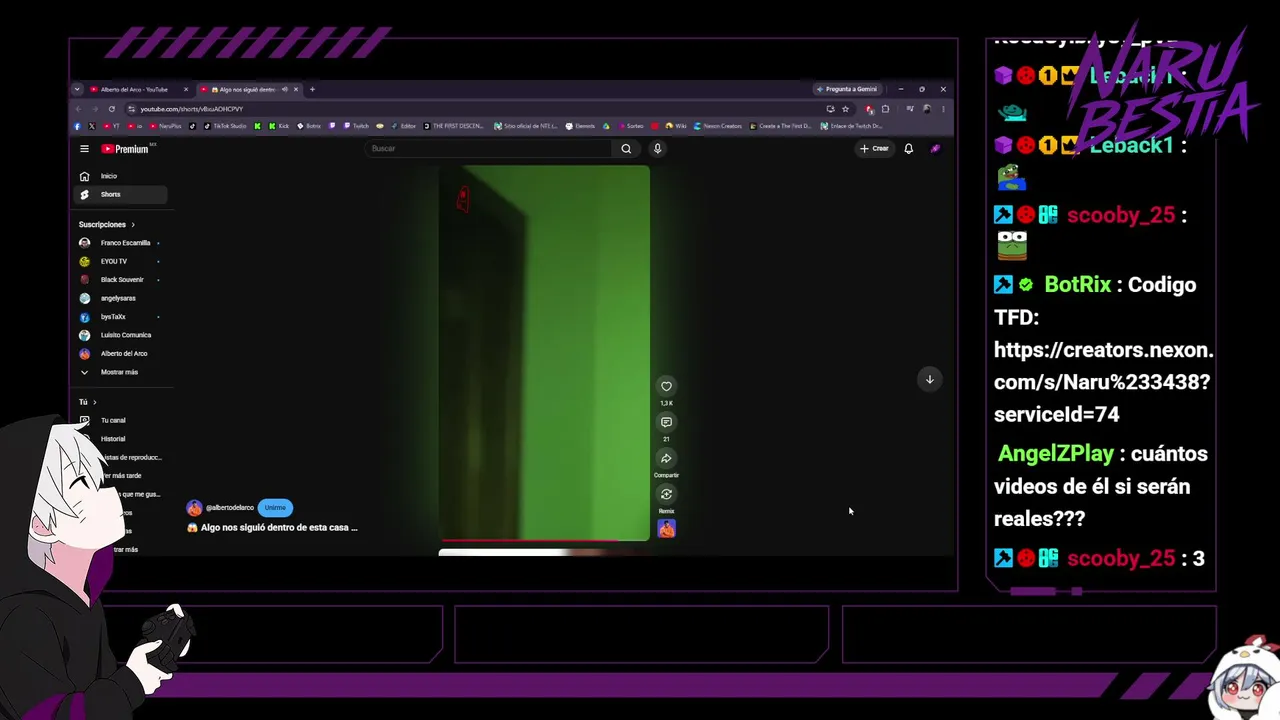Reload the page in the browser
1280x720 pixels.
pyautogui.click(x=112, y=109)
